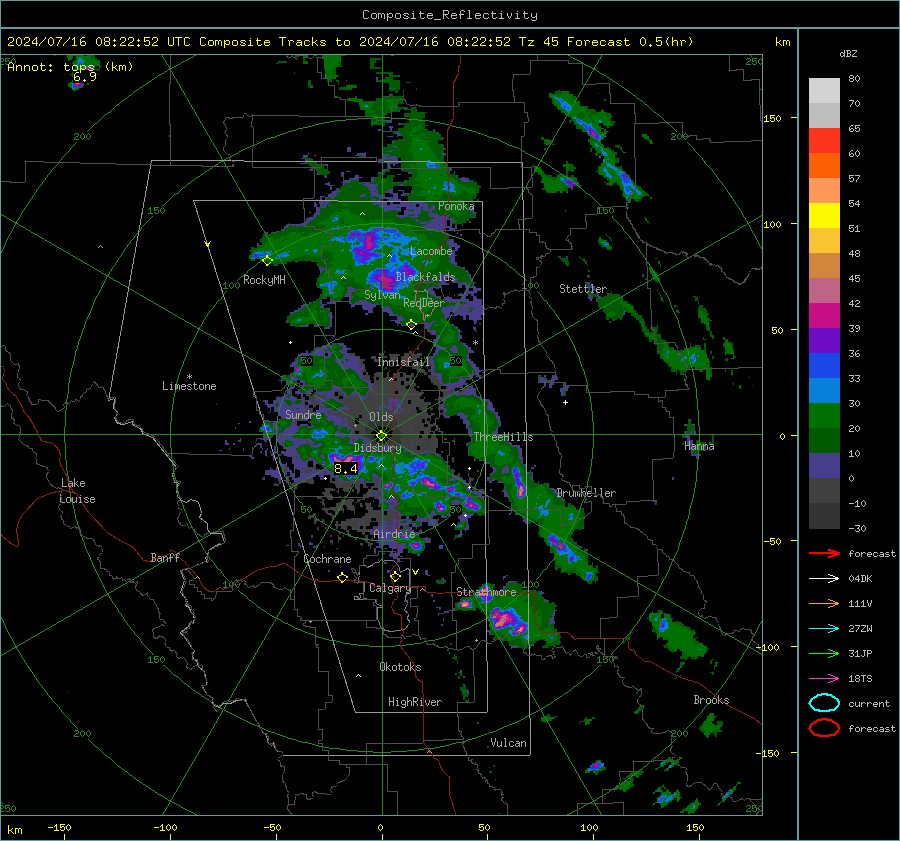Screen dimensions: 900x841
Task: Click the Vulcan city label
Action: point(509,743)
